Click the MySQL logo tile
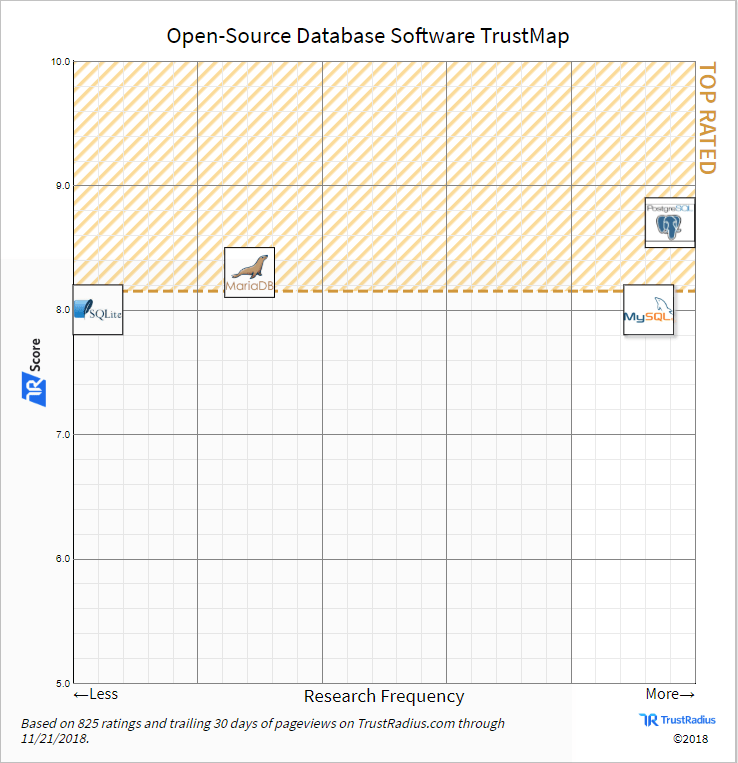738x763 pixels. pos(648,309)
